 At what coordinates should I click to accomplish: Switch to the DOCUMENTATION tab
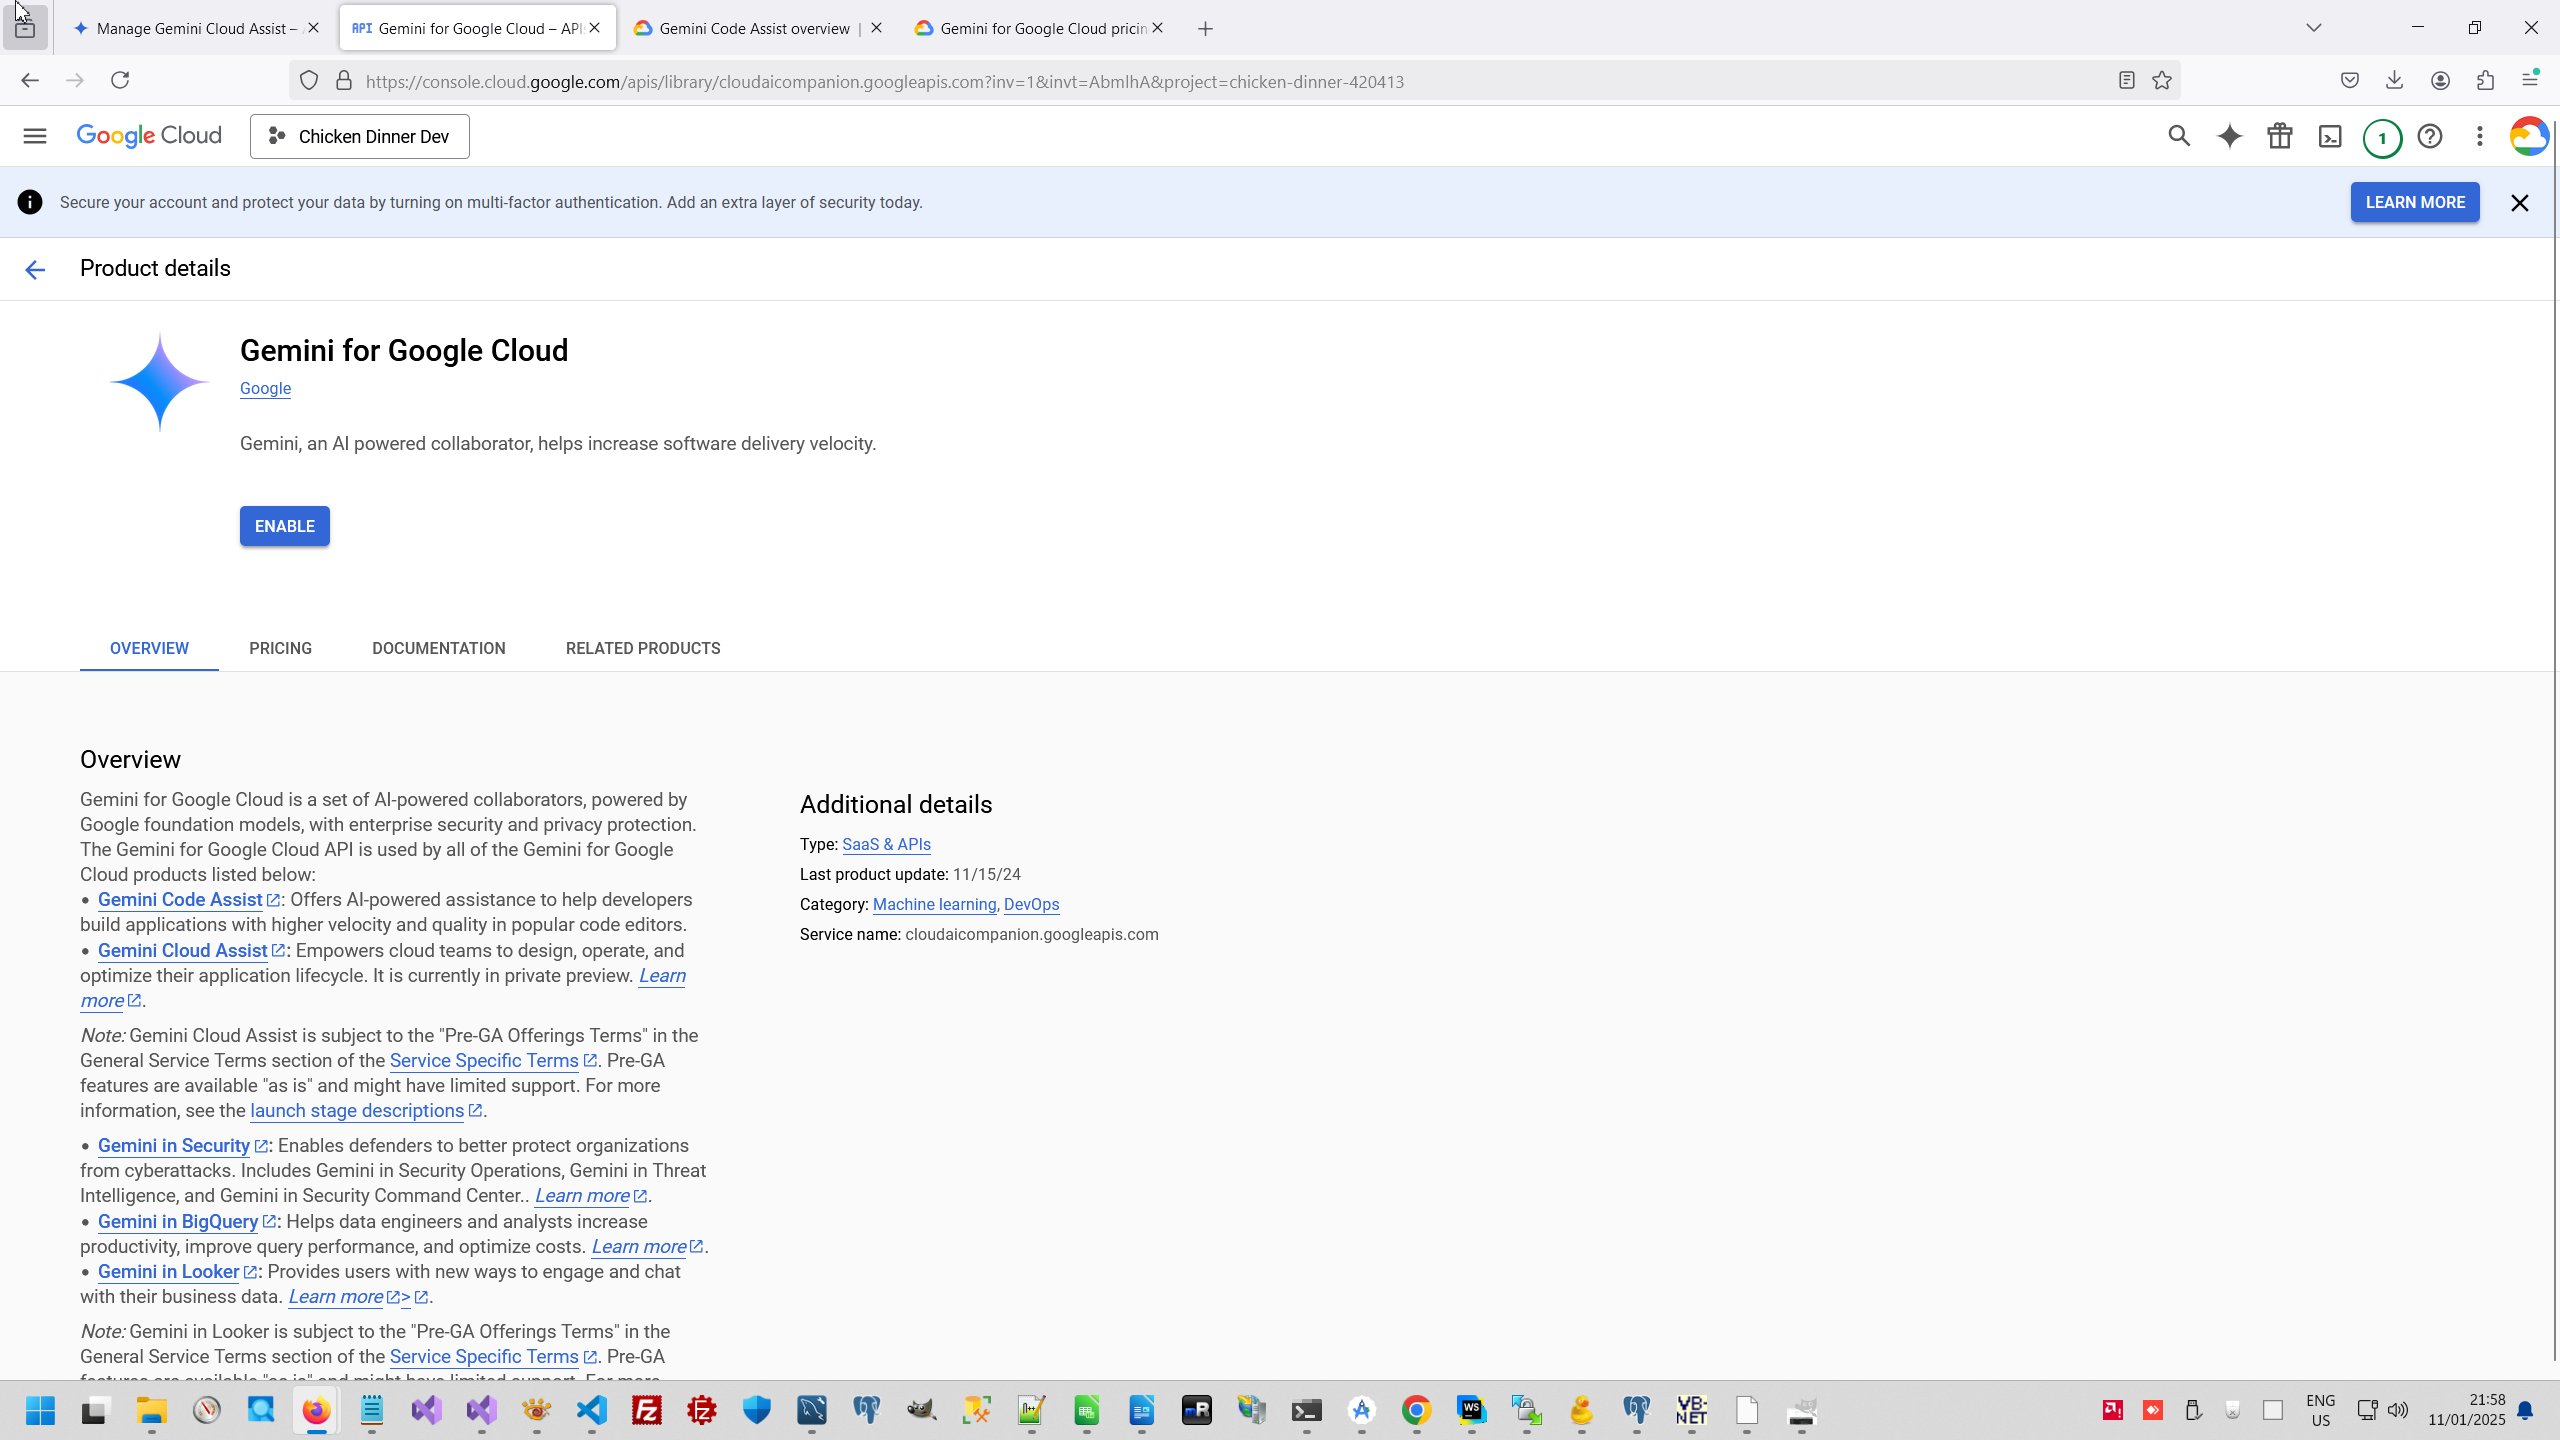438,648
